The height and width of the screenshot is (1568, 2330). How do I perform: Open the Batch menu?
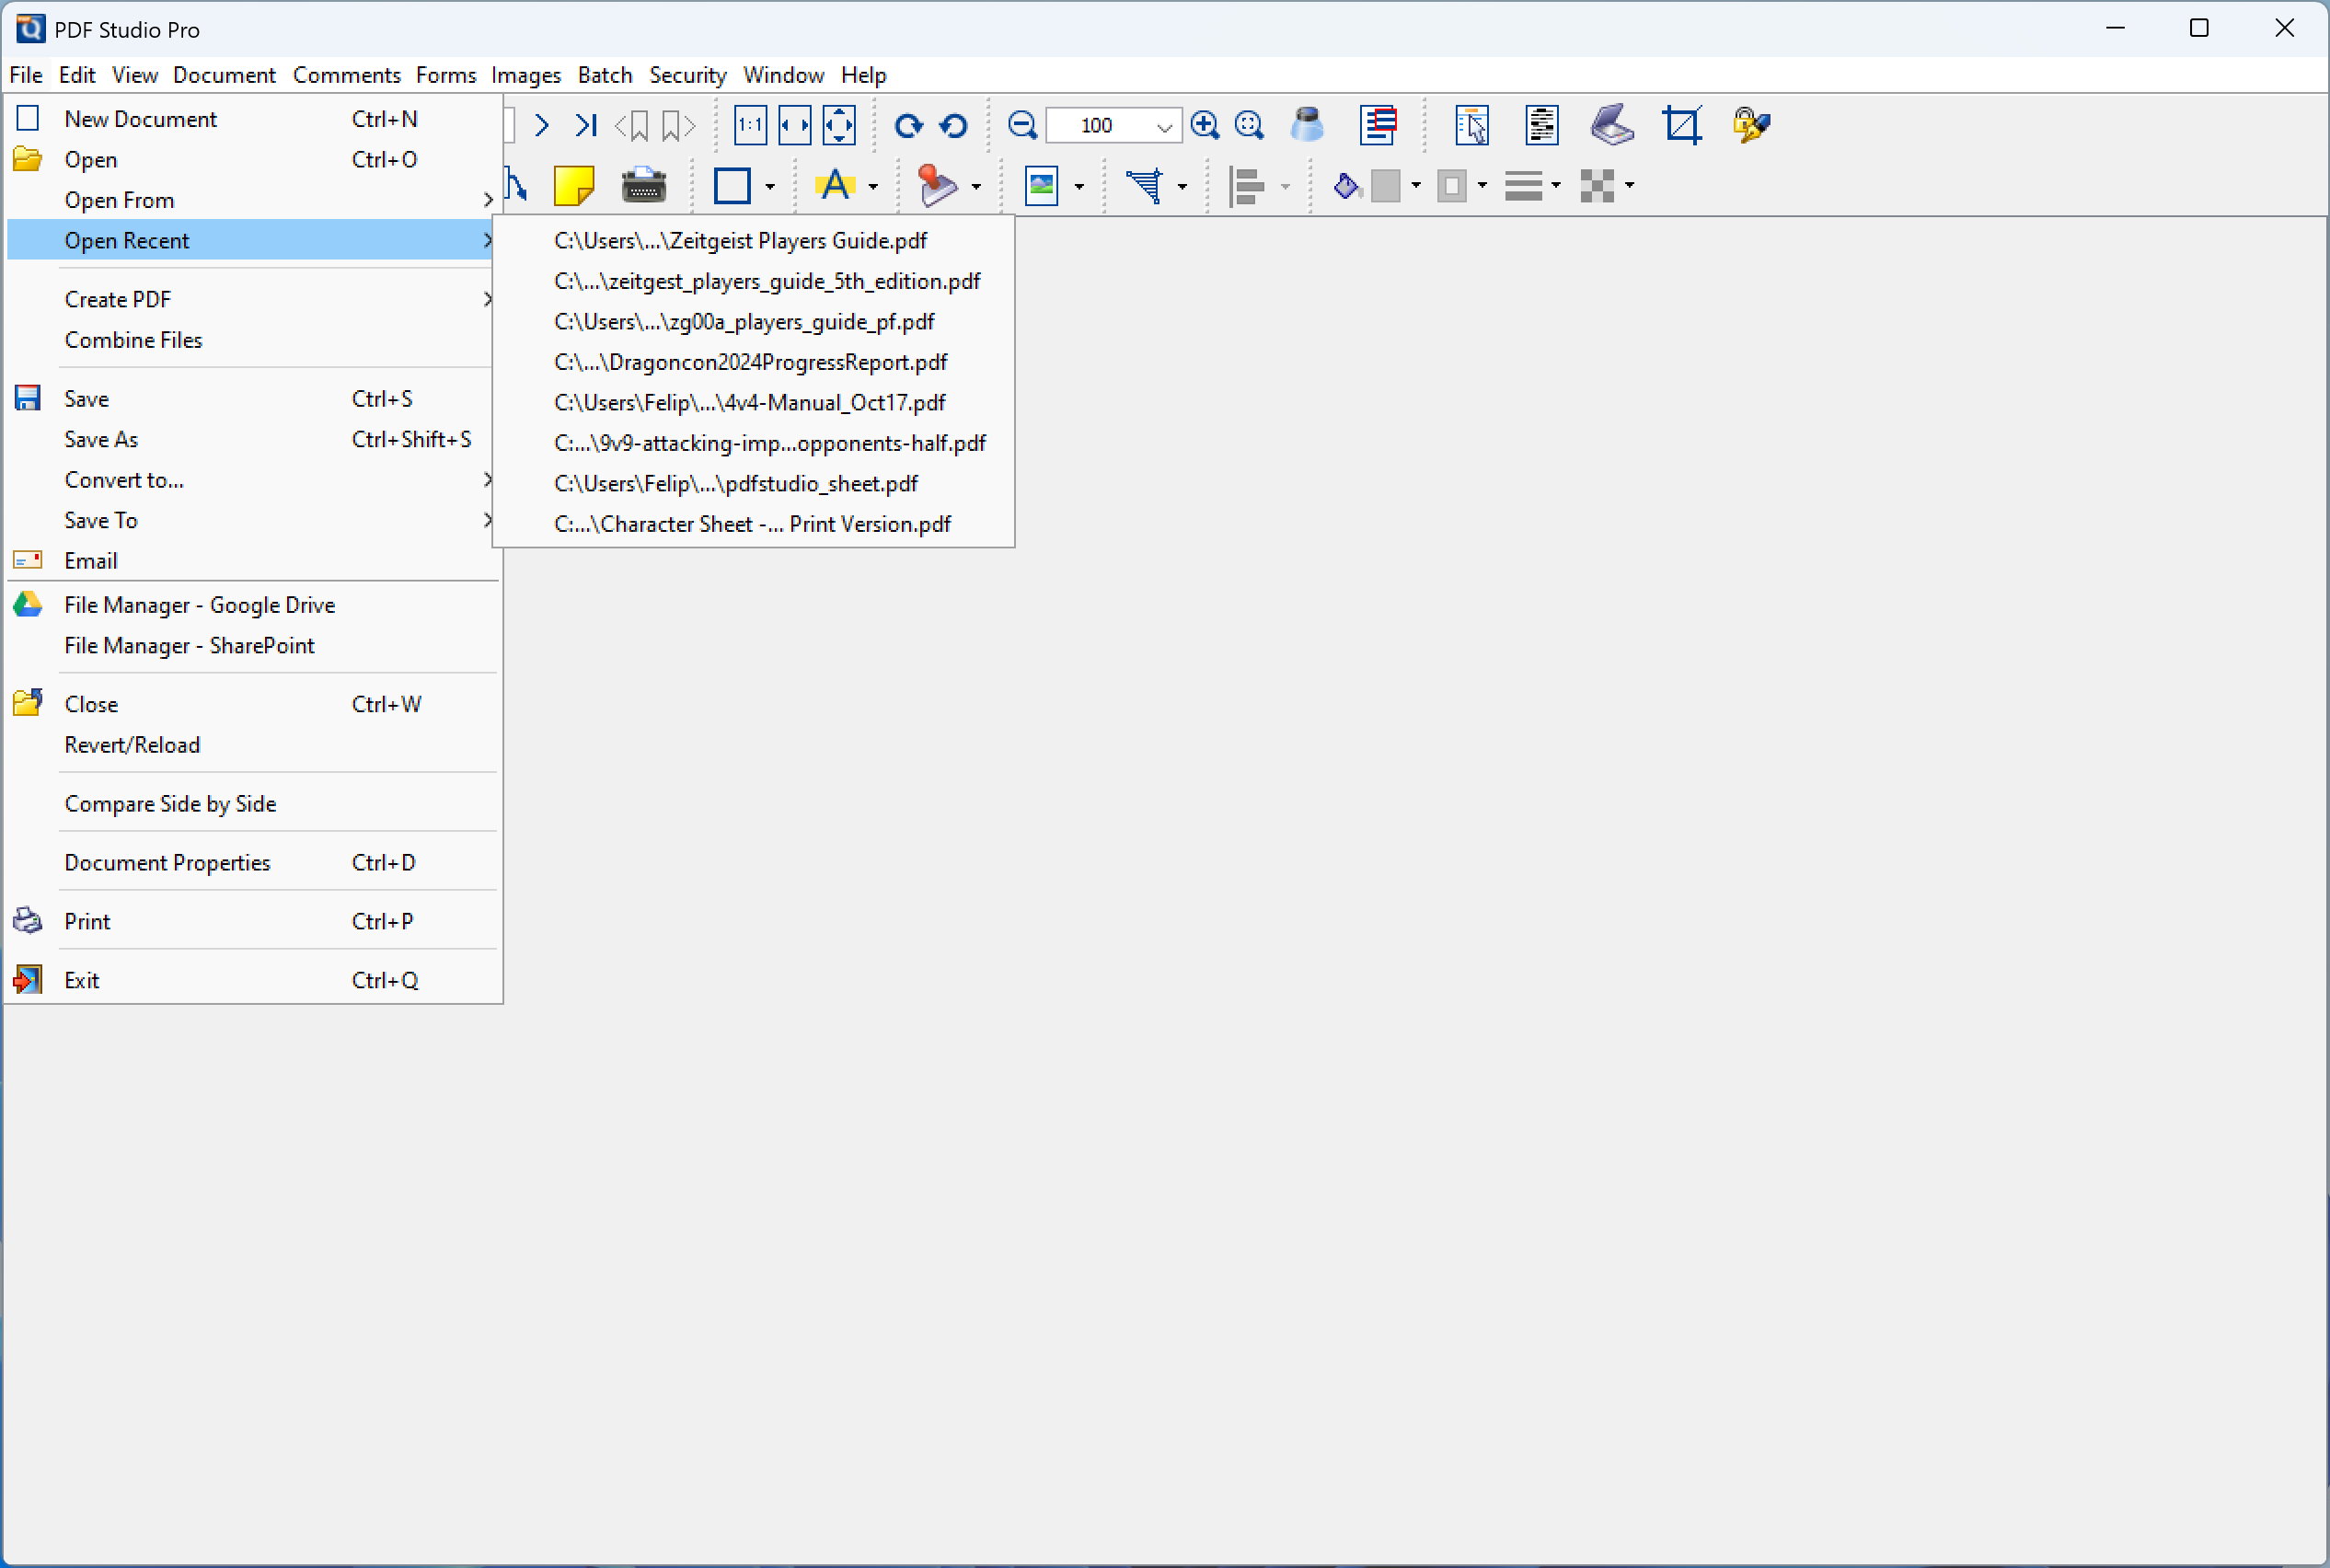tap(604, 75)
